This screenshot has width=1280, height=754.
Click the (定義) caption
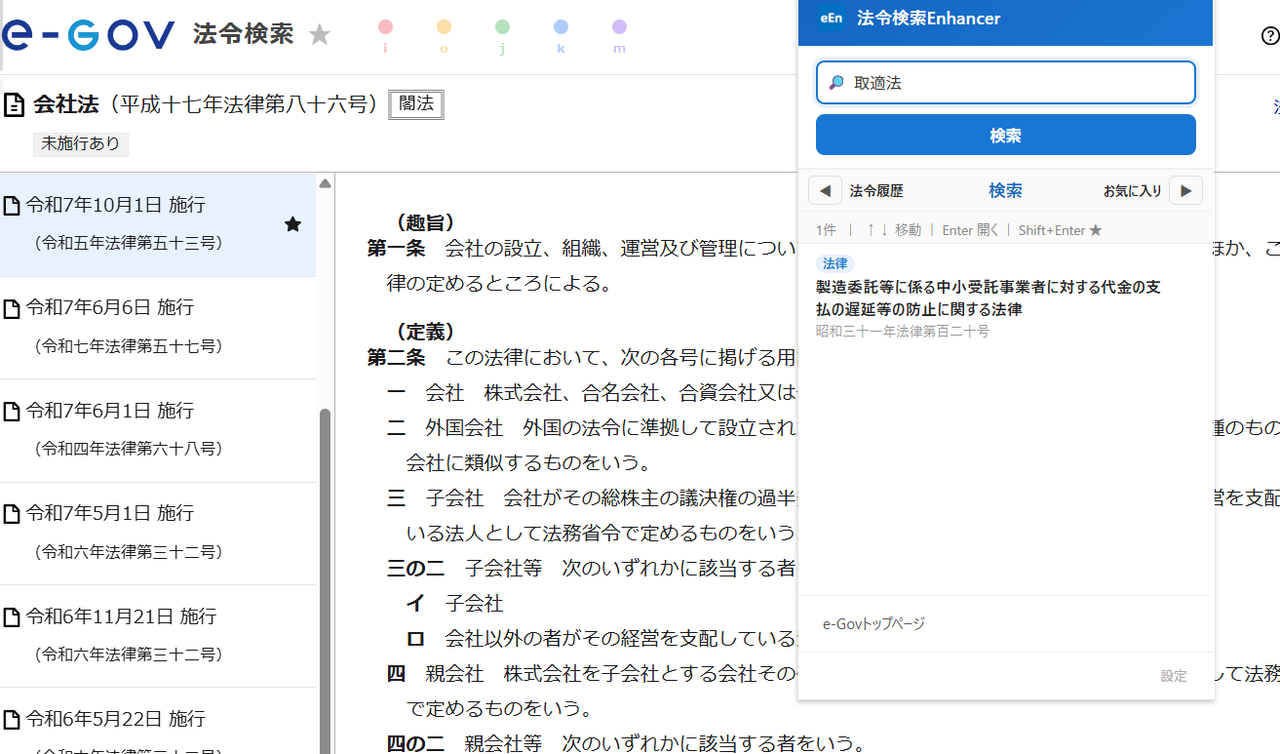[x=426, y=331]
